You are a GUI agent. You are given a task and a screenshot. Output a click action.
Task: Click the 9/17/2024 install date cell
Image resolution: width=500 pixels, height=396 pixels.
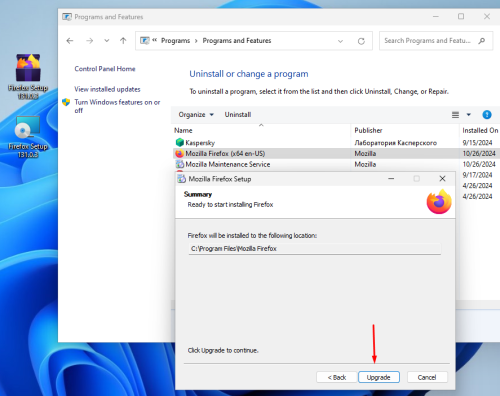(477, 175)
